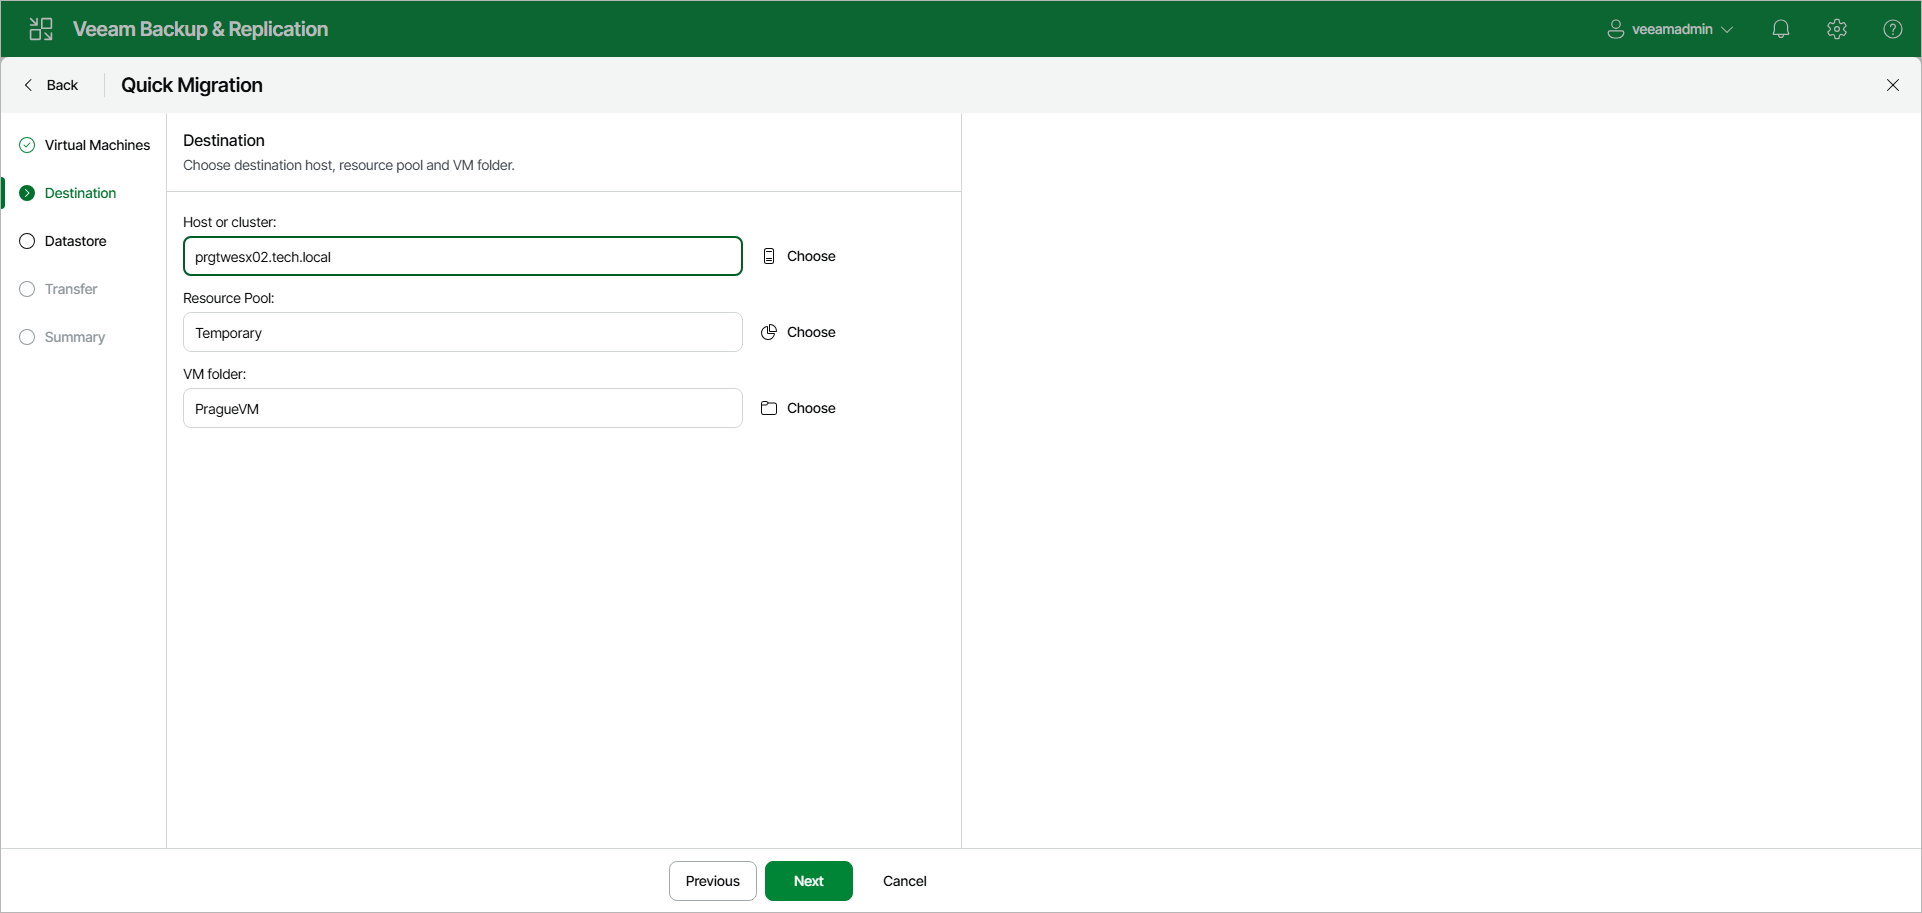
Task: Click the veeamadmin user profile icon
Action: (1615, 28)
